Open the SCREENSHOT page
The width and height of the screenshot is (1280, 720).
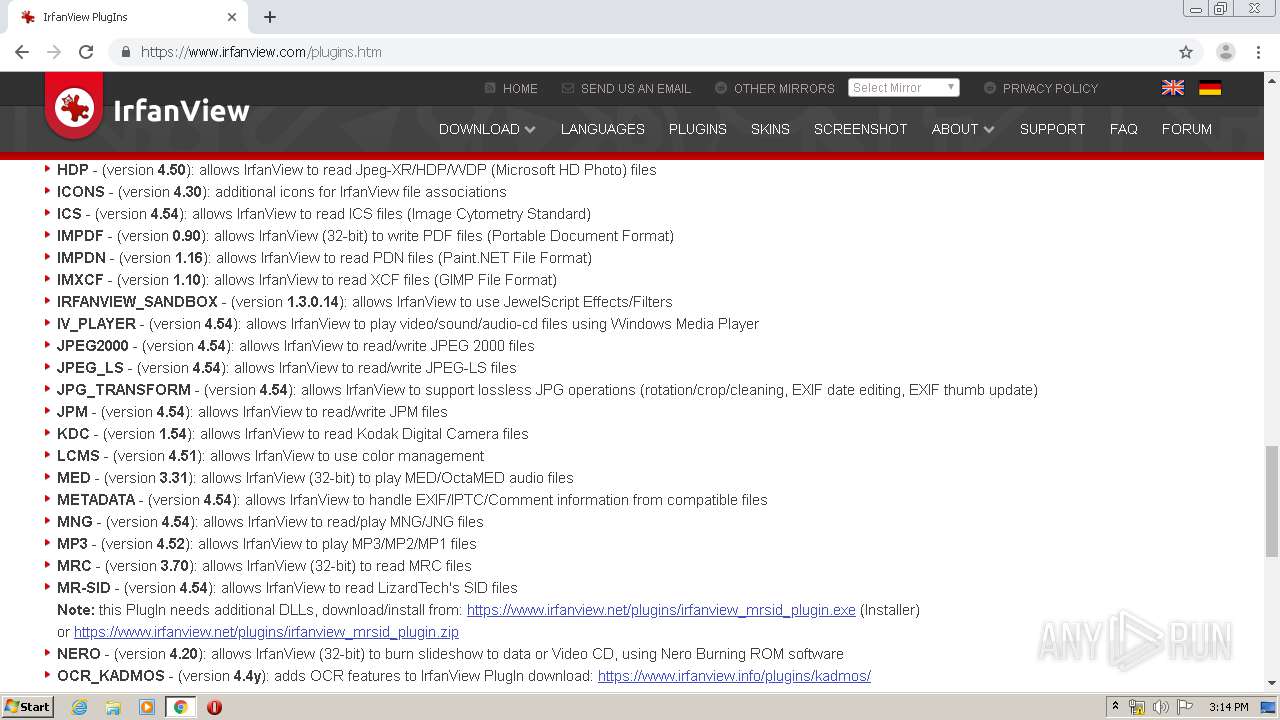tap(860, 129)
